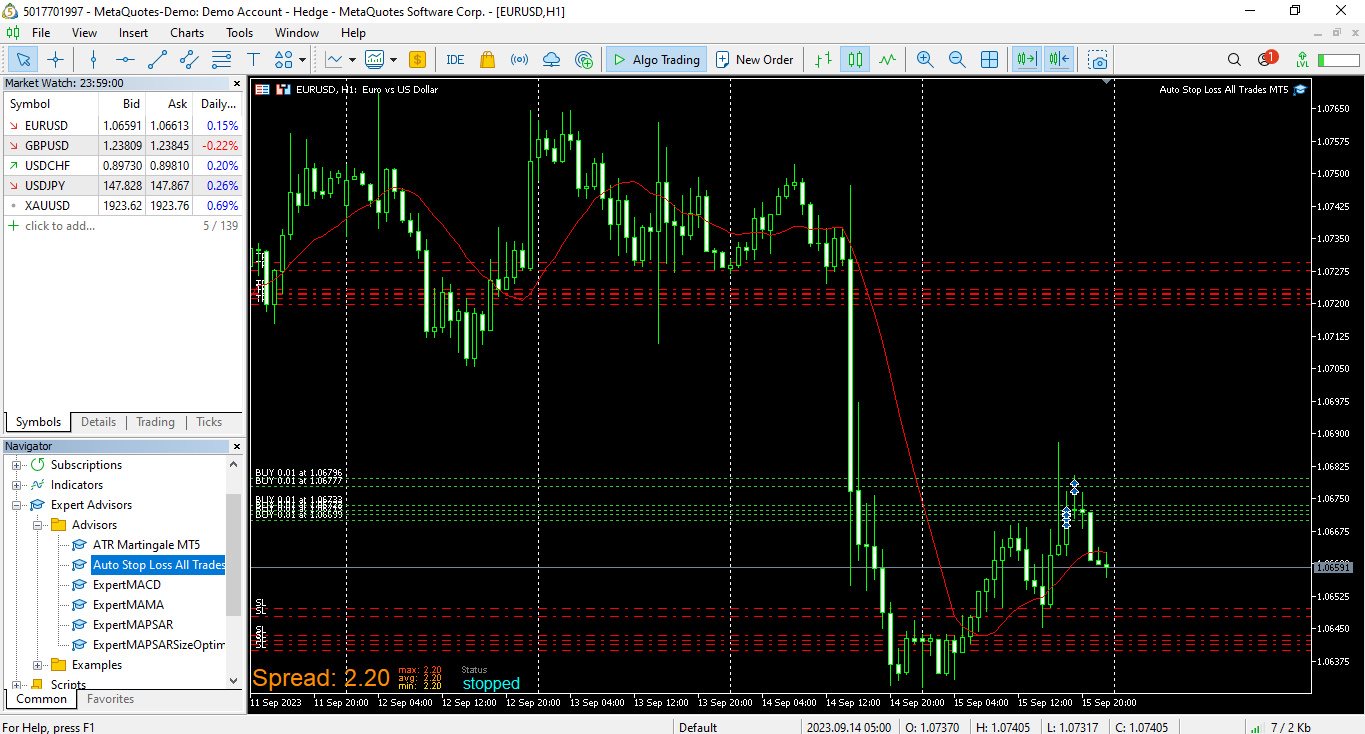Image resolution: width=1365 pixels, height=734 pixels.
Task: Take a chart screenshot with camera icon
Action: pyautogui.click(x=1097, y=60)
